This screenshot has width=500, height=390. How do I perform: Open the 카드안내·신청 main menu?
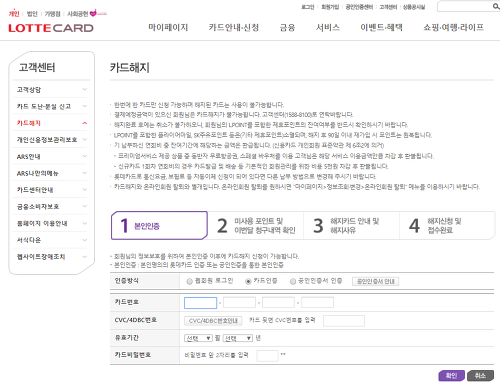click(x=234, y=27)
